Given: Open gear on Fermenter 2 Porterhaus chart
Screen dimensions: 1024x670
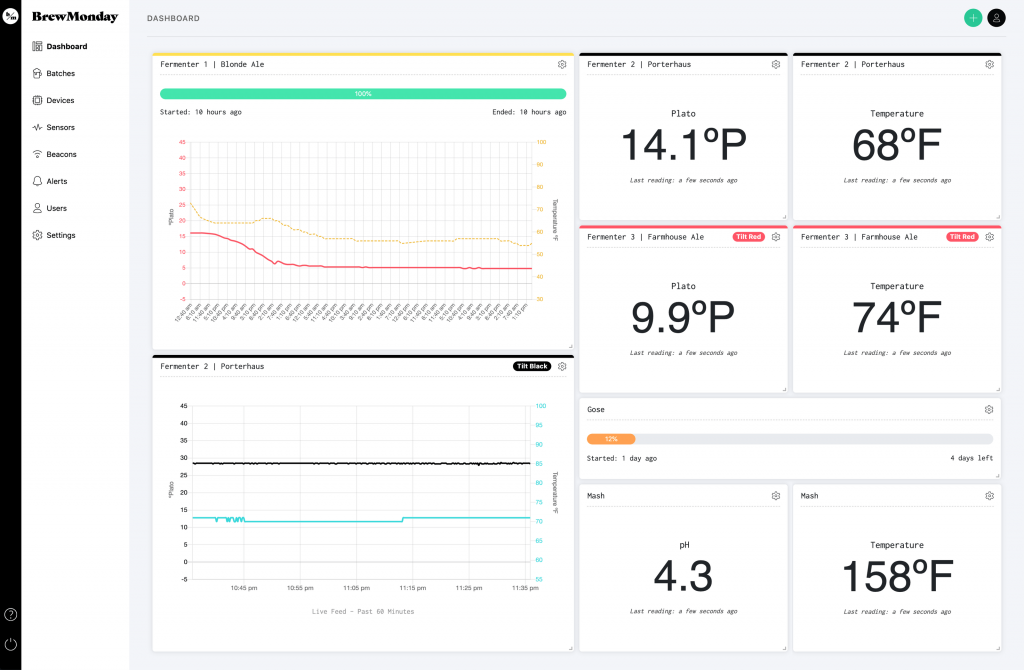Looking at the screenshot, I should pos(562,366).
